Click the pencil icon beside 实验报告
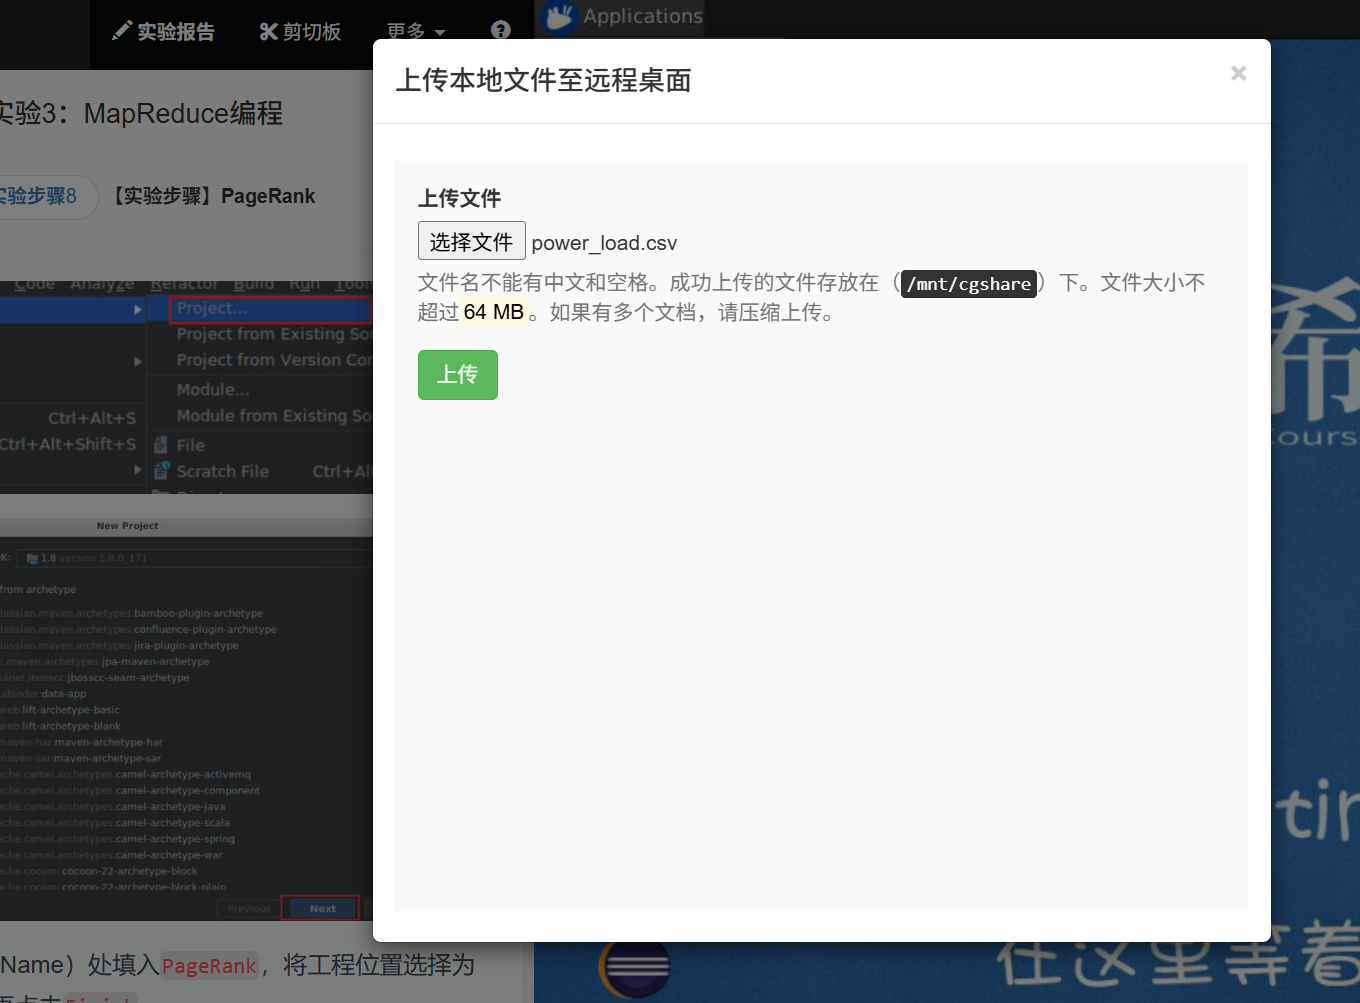The width and height of the screenshot is (1360, 1003). (x=121, y=31)
